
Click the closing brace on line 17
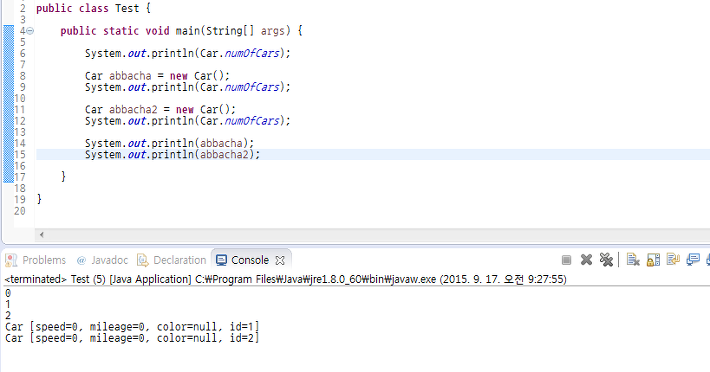(x=63, y=176)
